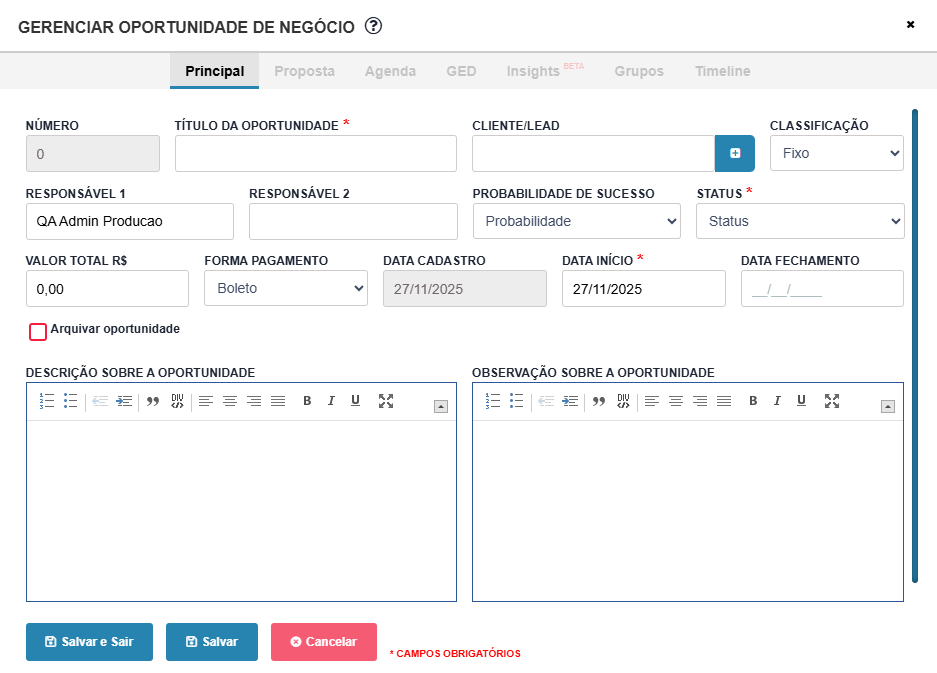
Task: Collapse the Descrição editor toolbar with arrow button
Action: (441, 406)
